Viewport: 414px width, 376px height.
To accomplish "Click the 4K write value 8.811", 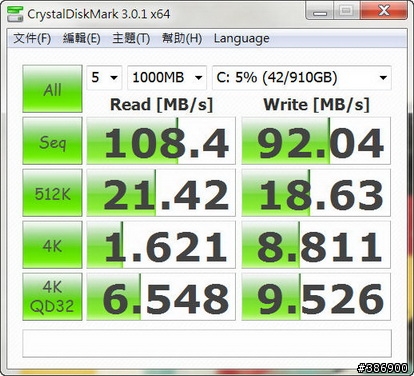I will point(316,245).
